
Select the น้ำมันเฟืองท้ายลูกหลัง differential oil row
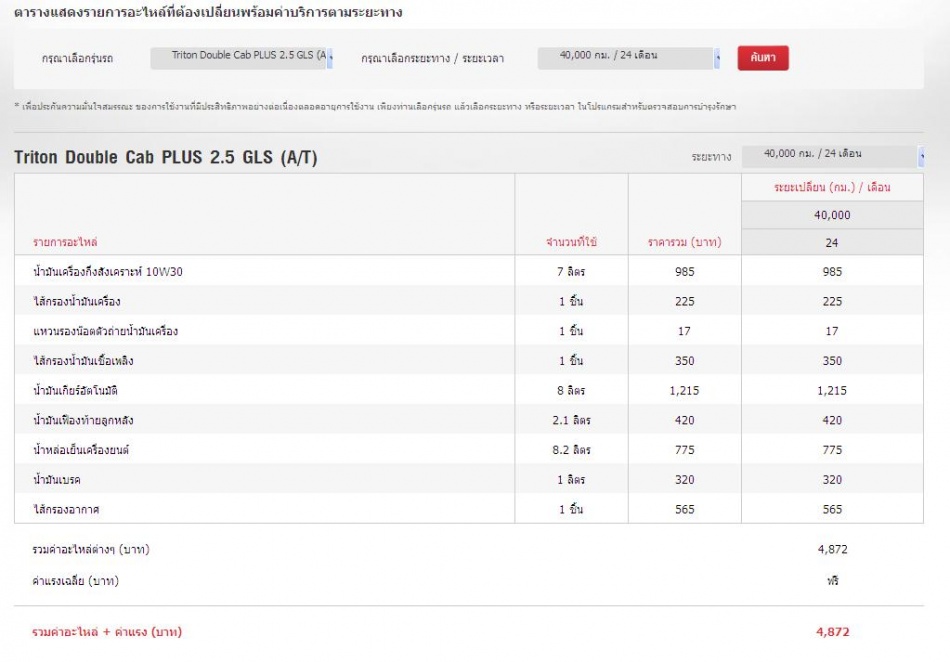pyautogui.click(x=91, y=421)
